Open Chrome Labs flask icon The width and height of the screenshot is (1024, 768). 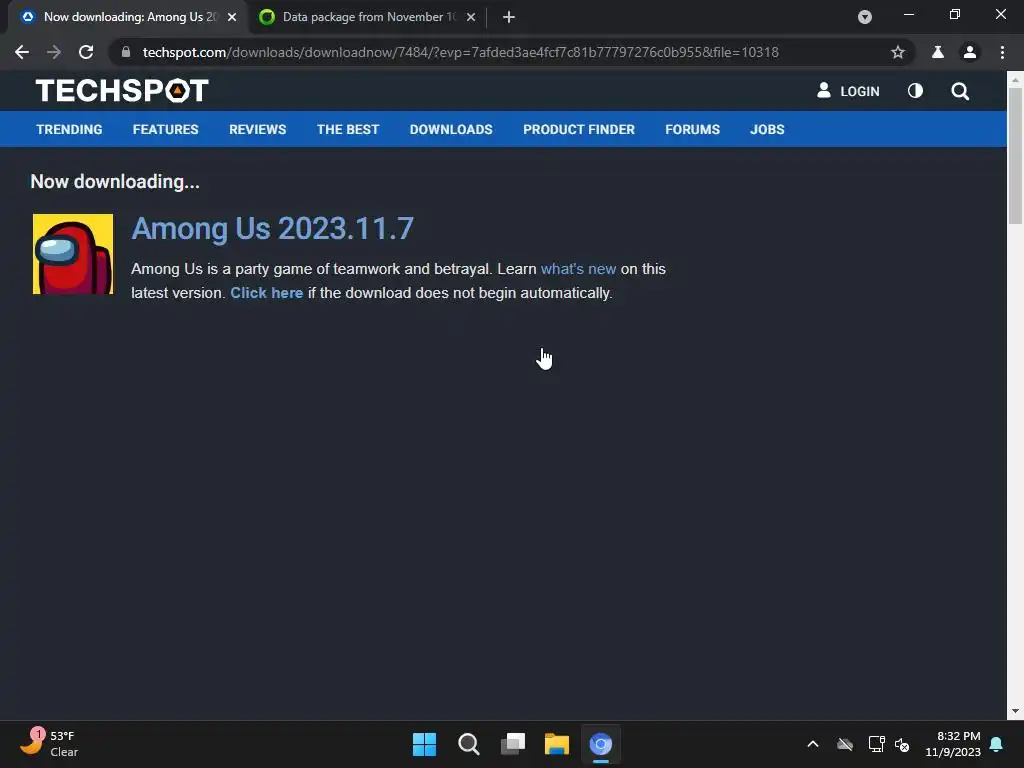click(938, 52)
